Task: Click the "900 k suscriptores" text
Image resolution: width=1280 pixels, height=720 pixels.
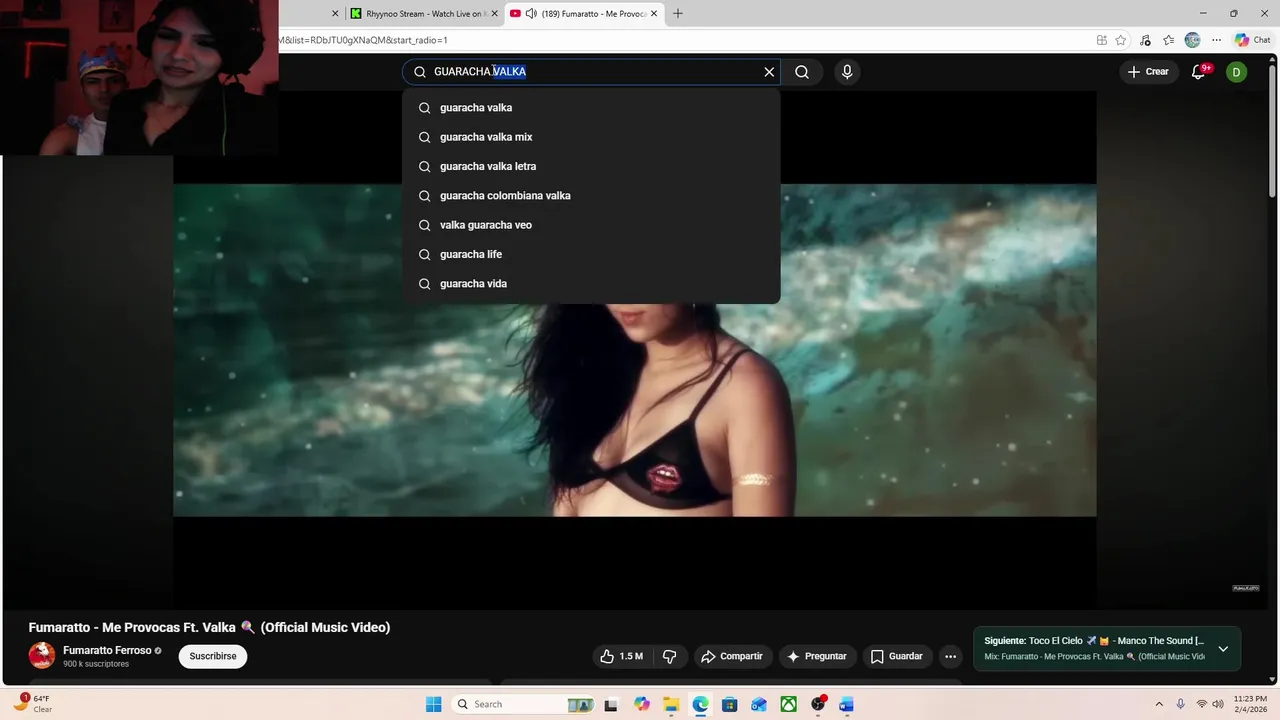Action: point(96,664)
